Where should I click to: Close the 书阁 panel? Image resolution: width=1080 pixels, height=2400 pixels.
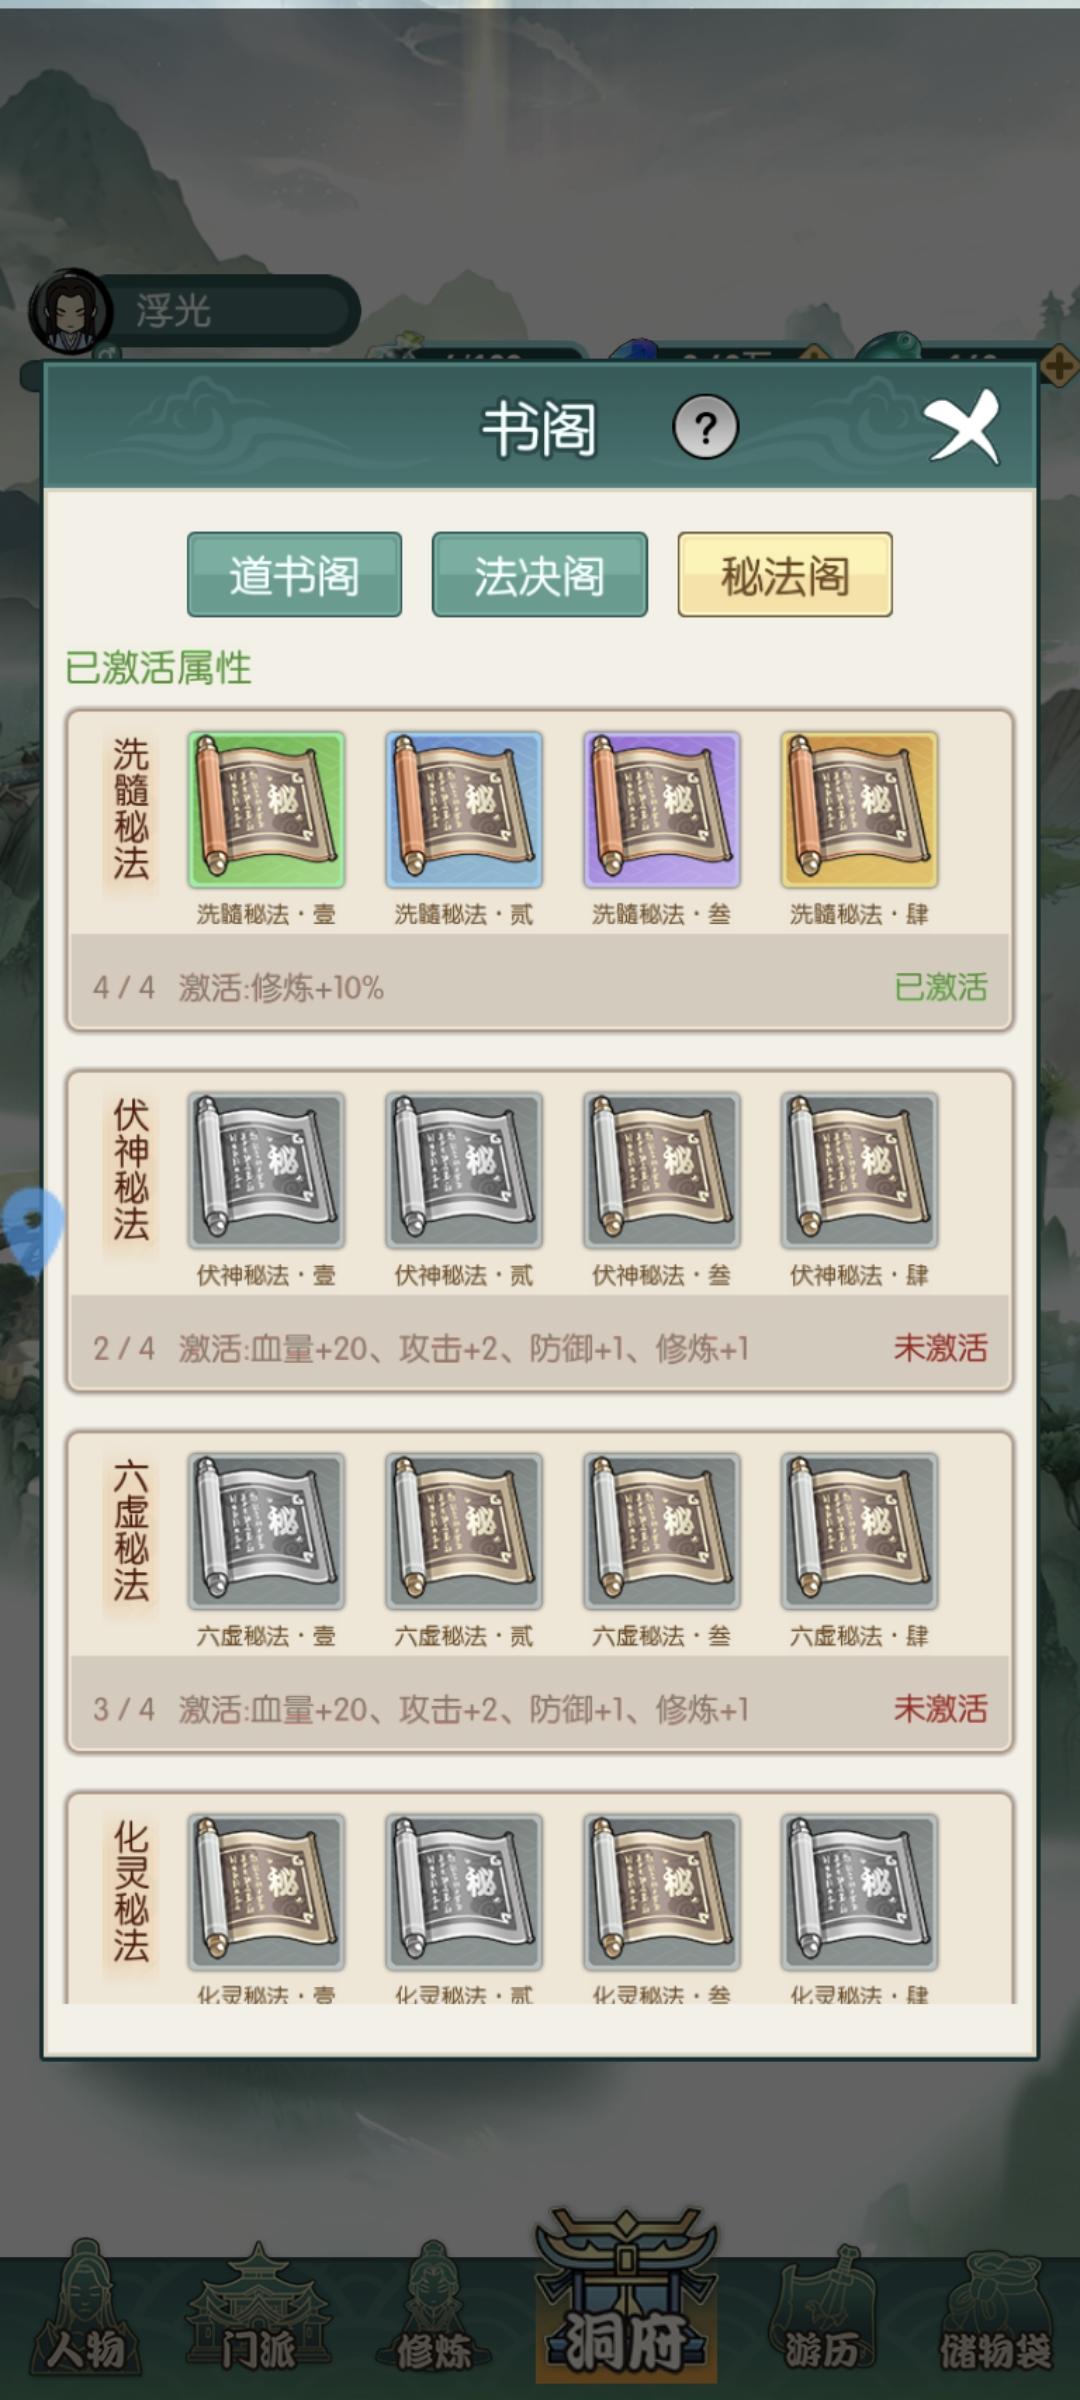coord(963,428)
